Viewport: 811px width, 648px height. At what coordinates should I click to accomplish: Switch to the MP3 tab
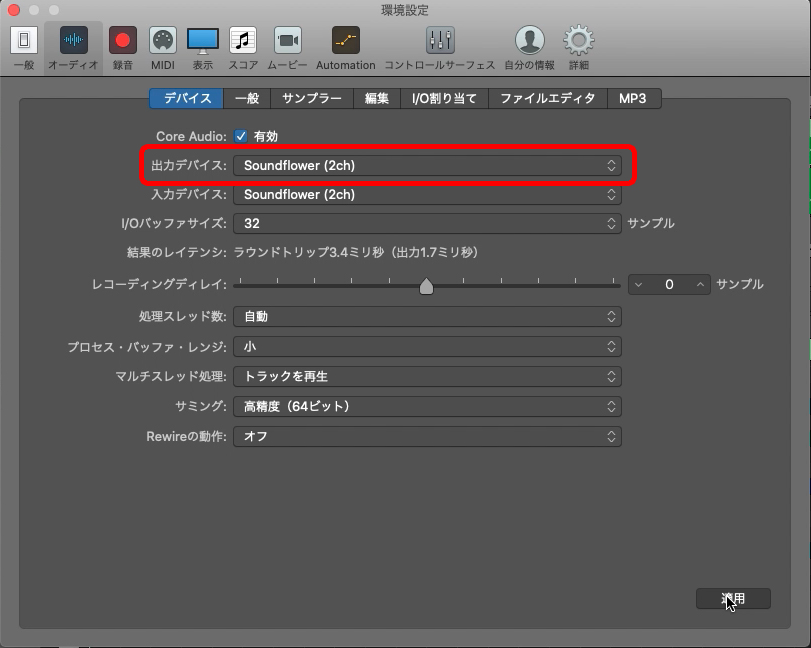[633, 98]
